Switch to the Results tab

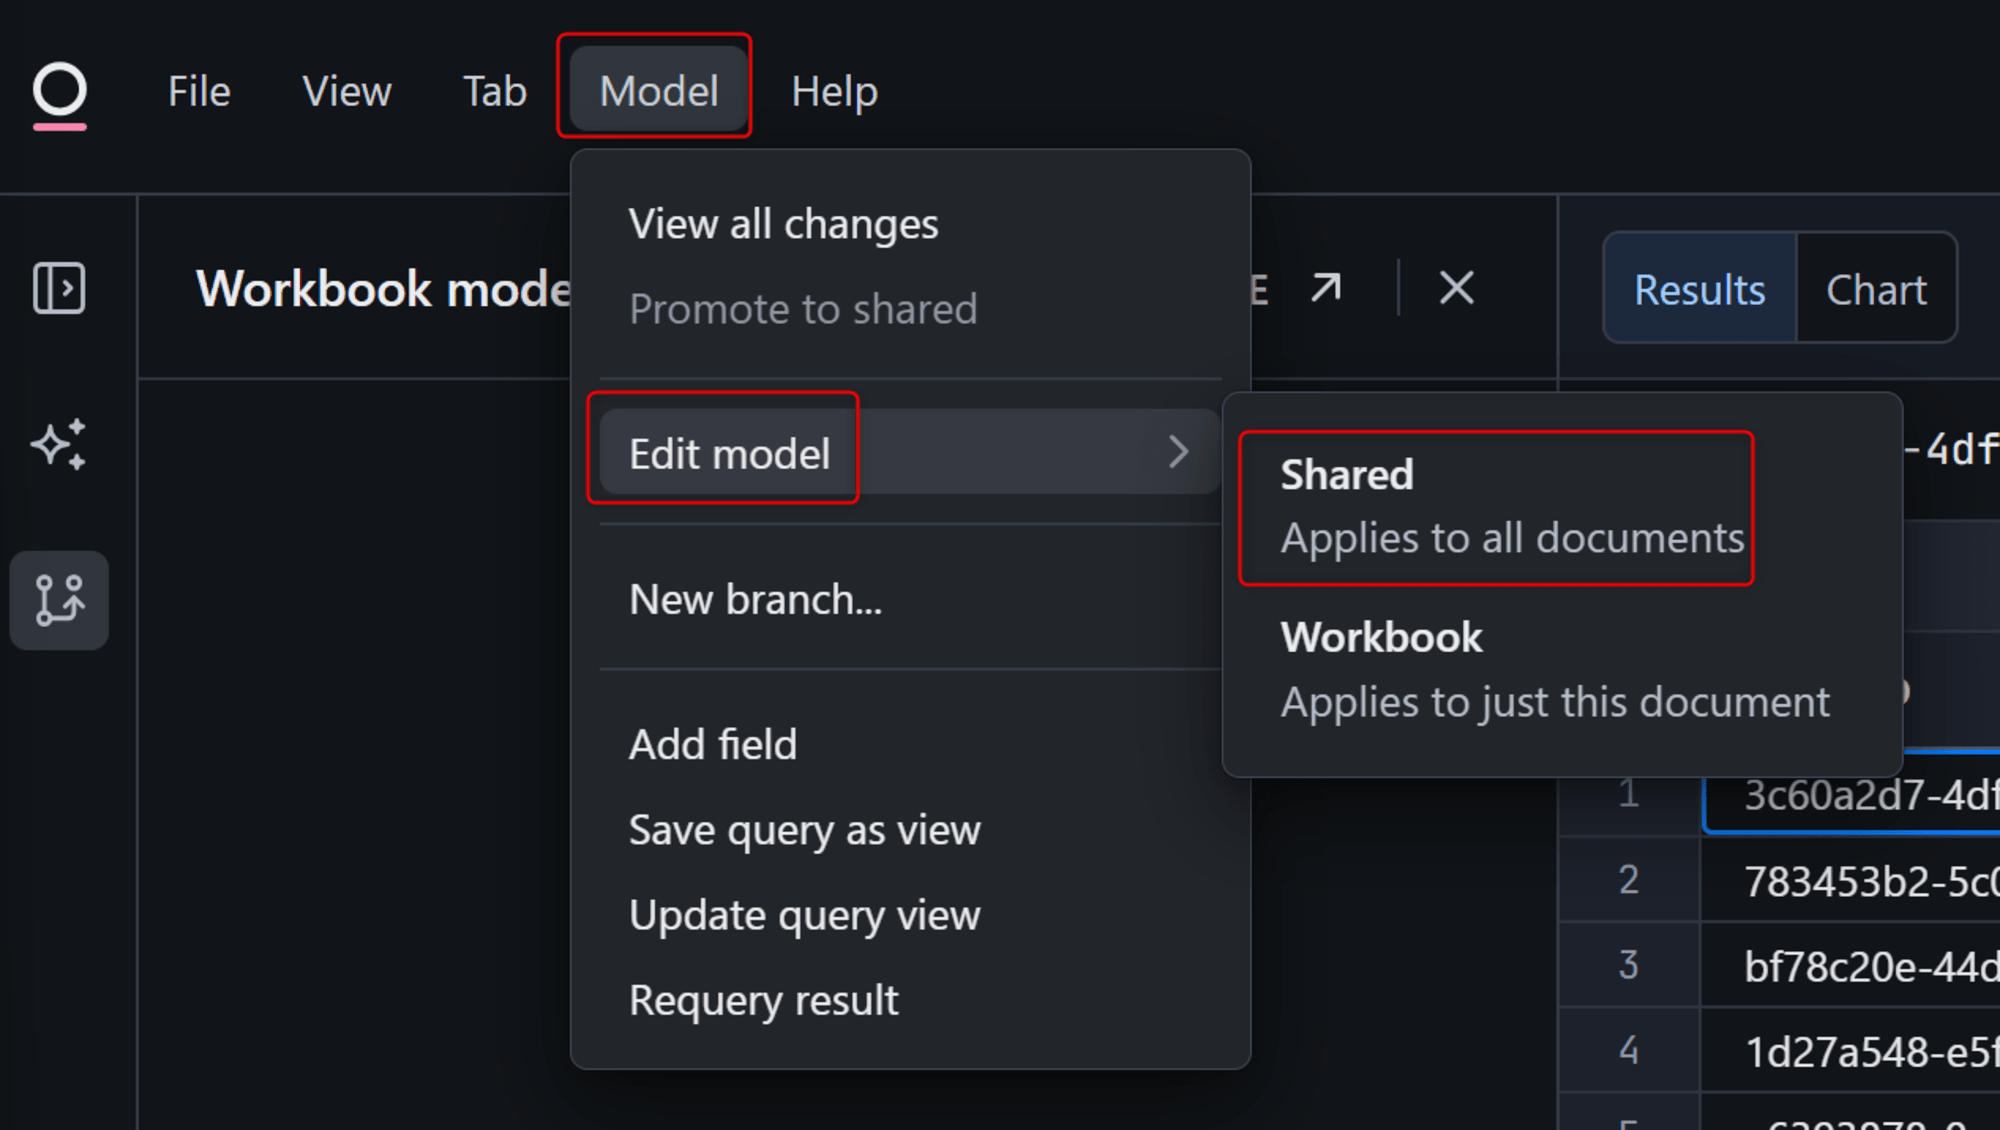[1699, 290]
